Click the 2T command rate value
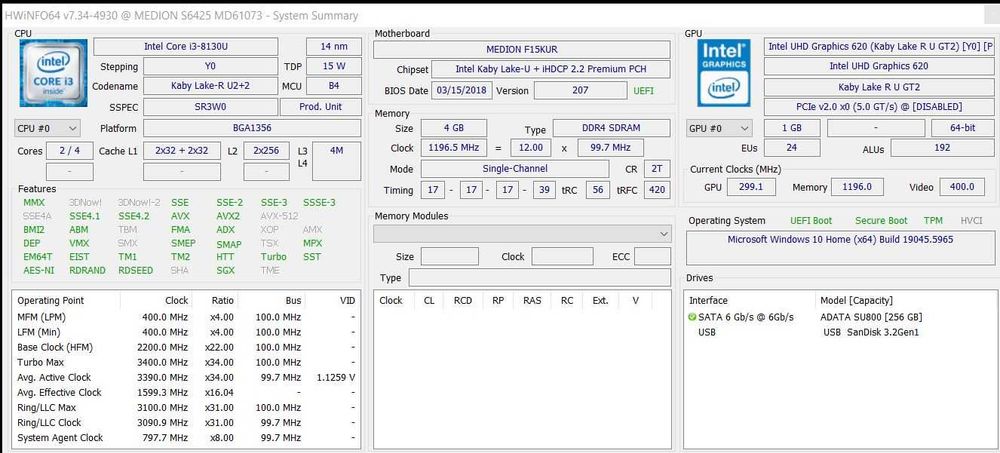 click(657, 169)
